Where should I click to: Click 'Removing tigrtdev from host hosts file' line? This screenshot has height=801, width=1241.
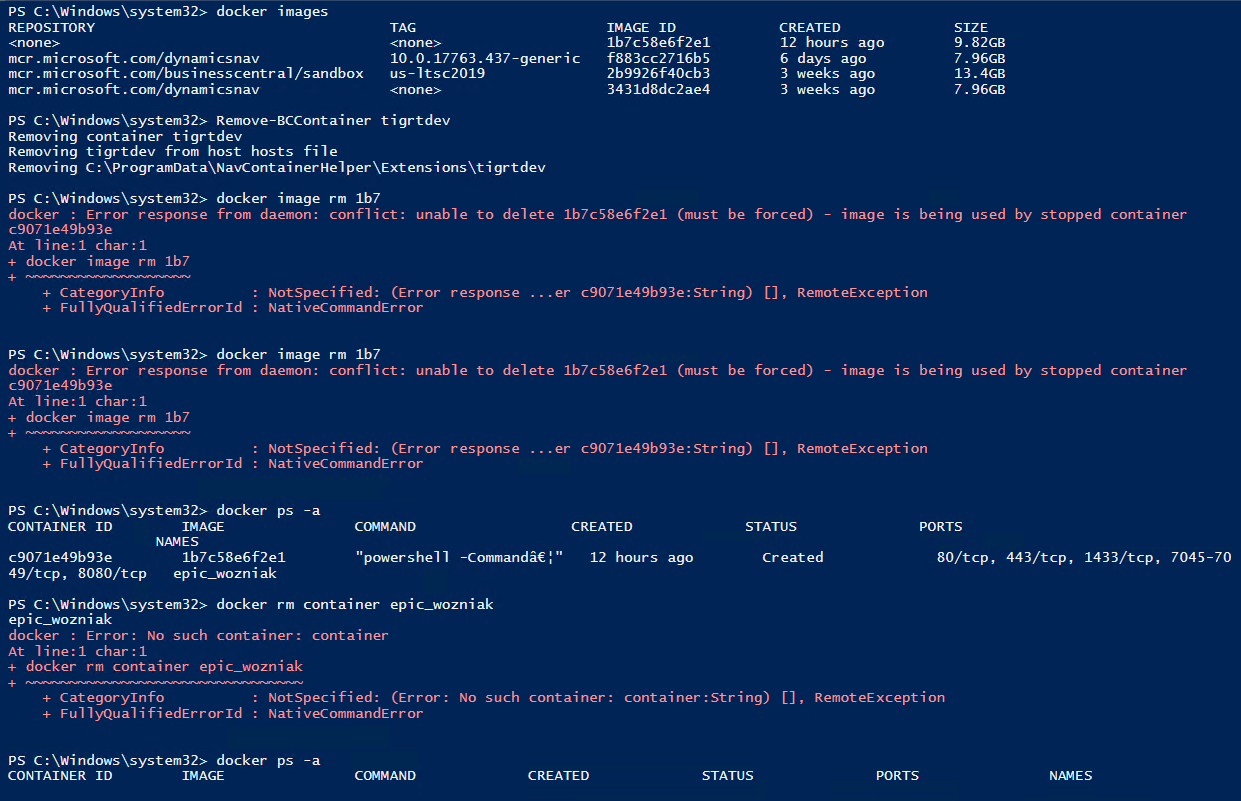coord(173,152)
